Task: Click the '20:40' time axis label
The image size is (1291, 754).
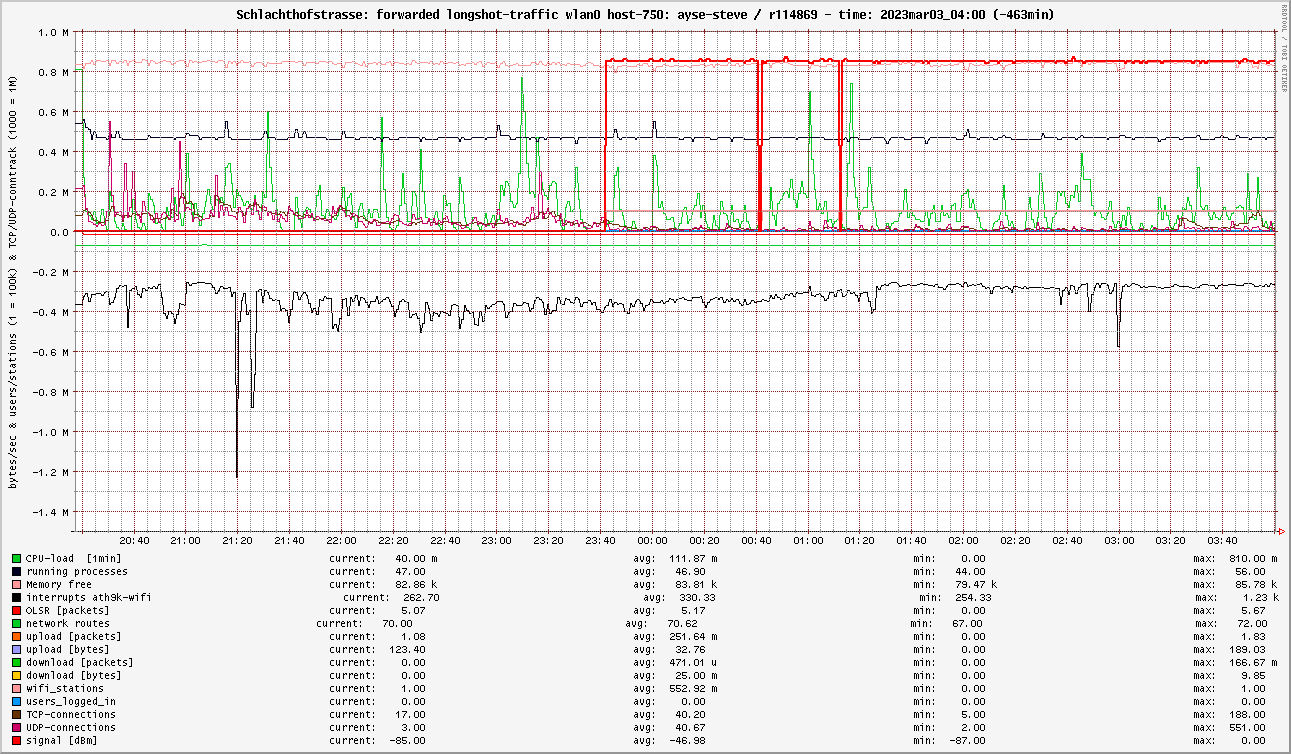Action: tap(134, 540)
